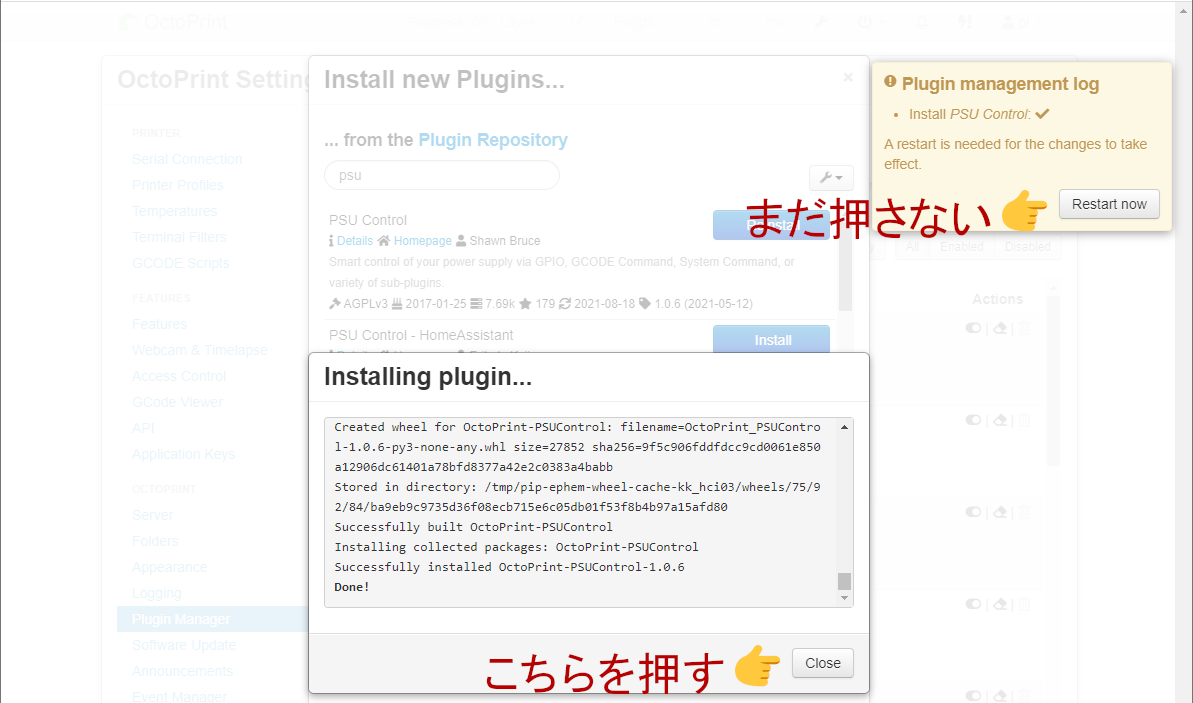The width and height of the screenshot is (1193, 703).
Task: Install the PSU Control - HomeAssistant plugin
Action: pyautogui.click(x=771, y=339)
